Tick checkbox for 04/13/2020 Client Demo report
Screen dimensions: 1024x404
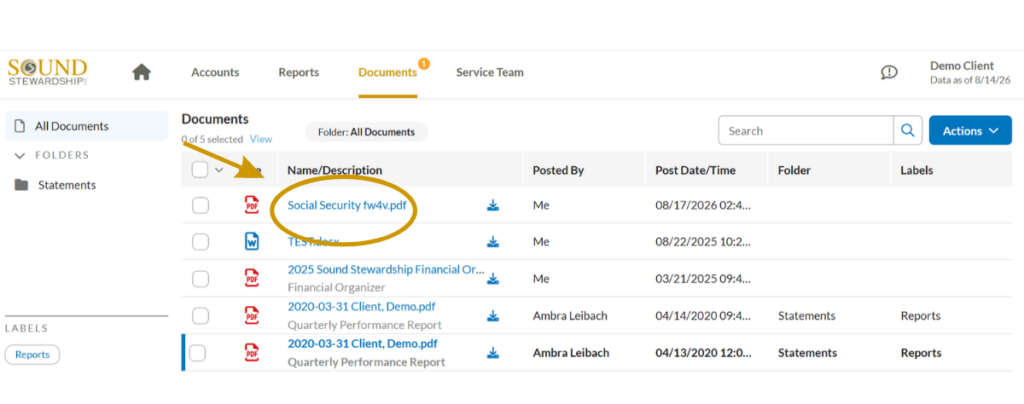(x=197, y=353)
